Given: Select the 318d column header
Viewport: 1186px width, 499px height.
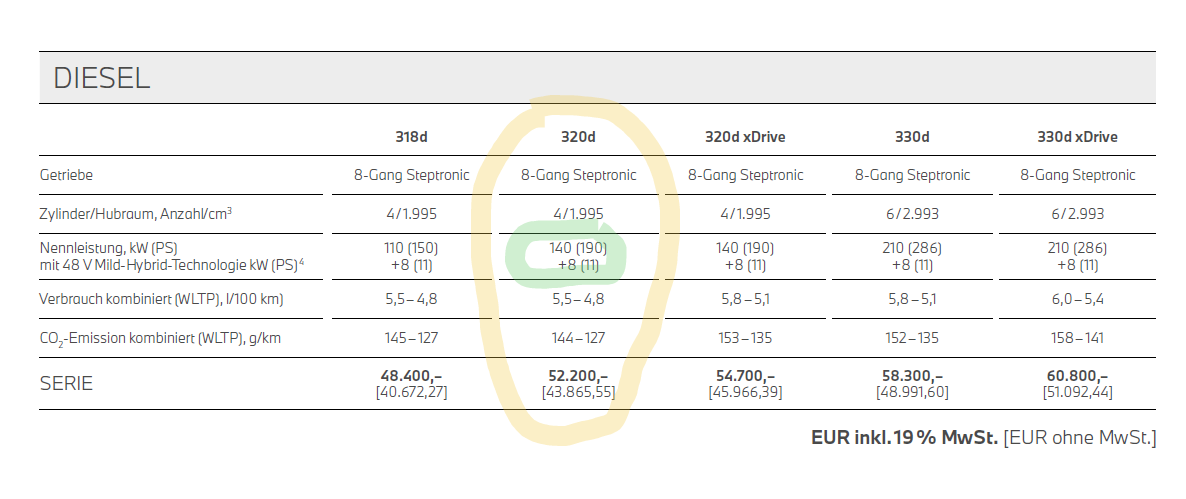Looking at the screenshot, I should point(411,137).
